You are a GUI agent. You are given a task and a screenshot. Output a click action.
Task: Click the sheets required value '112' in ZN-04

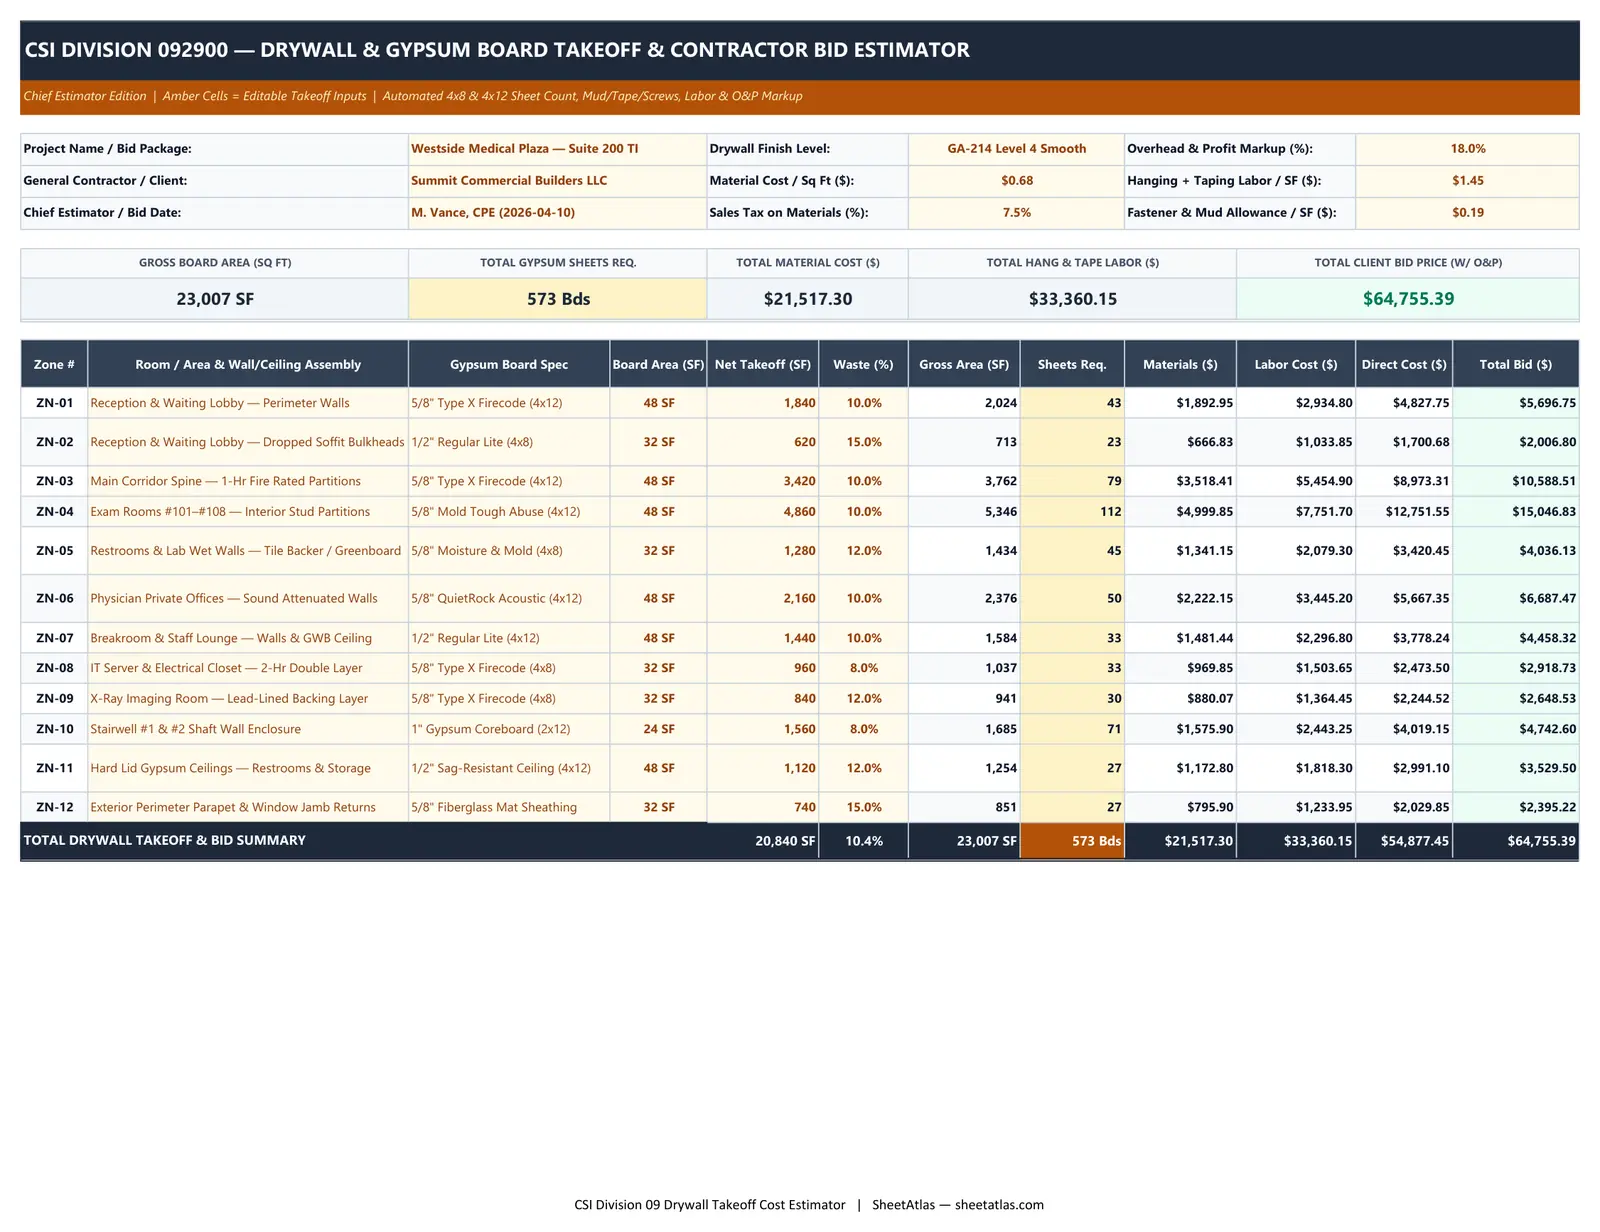pos(1072,512)
